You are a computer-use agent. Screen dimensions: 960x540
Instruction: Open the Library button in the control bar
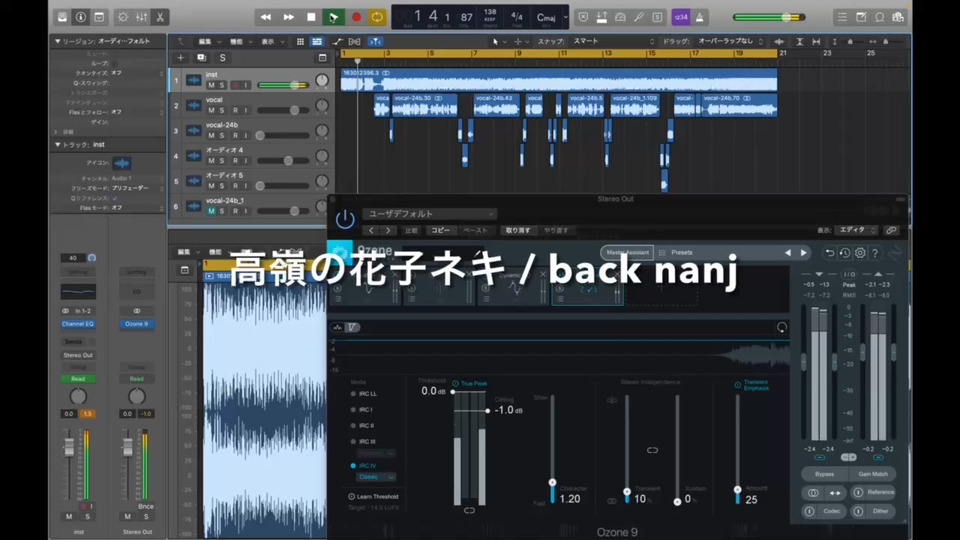point(62,17)
